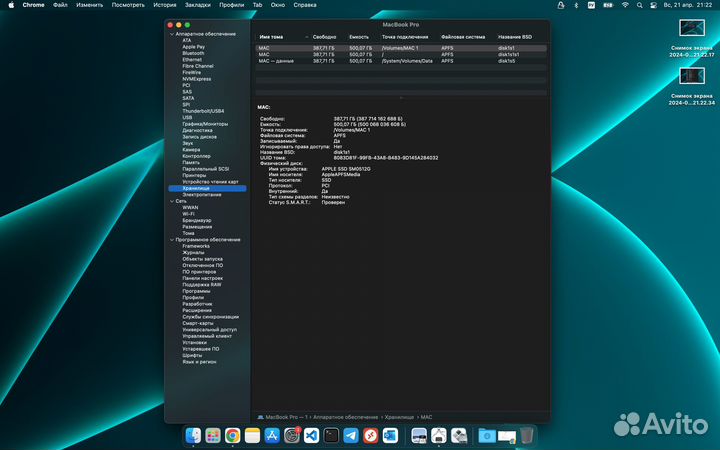Select Электропитание in the sidebar

coord(202,195)
